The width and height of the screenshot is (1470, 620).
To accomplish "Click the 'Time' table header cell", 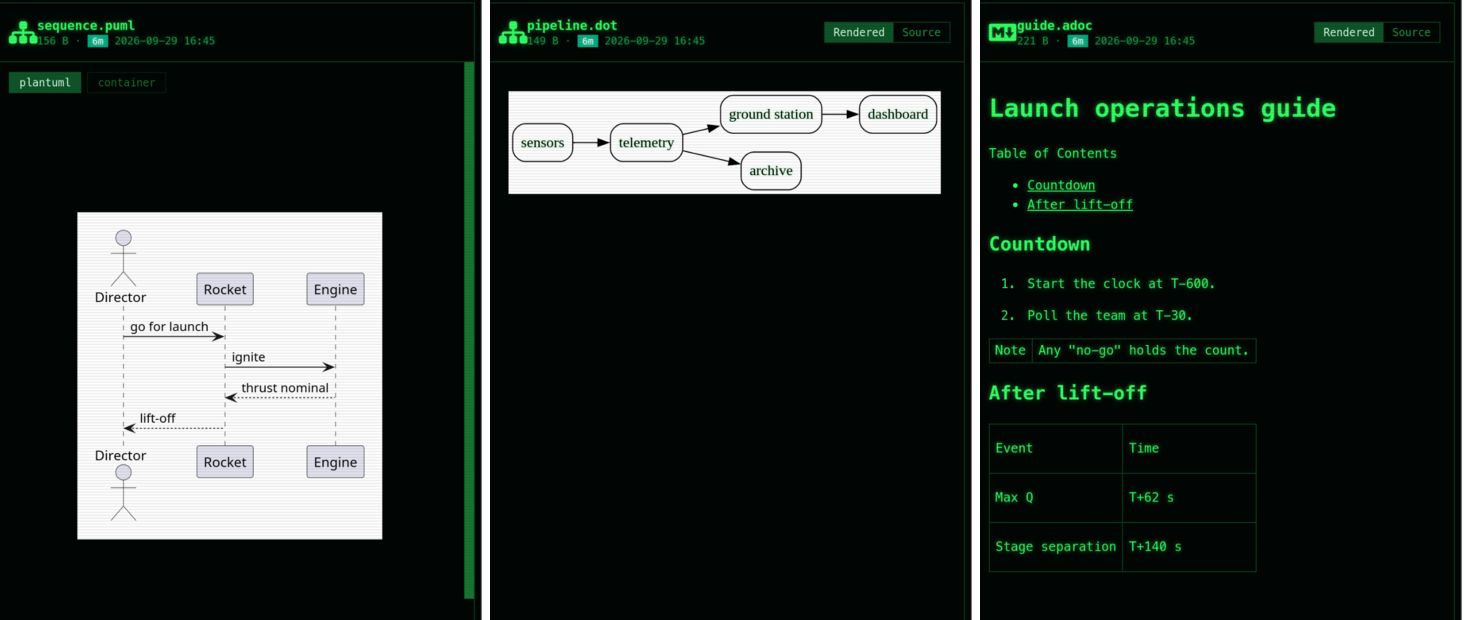I will 1189,448.
